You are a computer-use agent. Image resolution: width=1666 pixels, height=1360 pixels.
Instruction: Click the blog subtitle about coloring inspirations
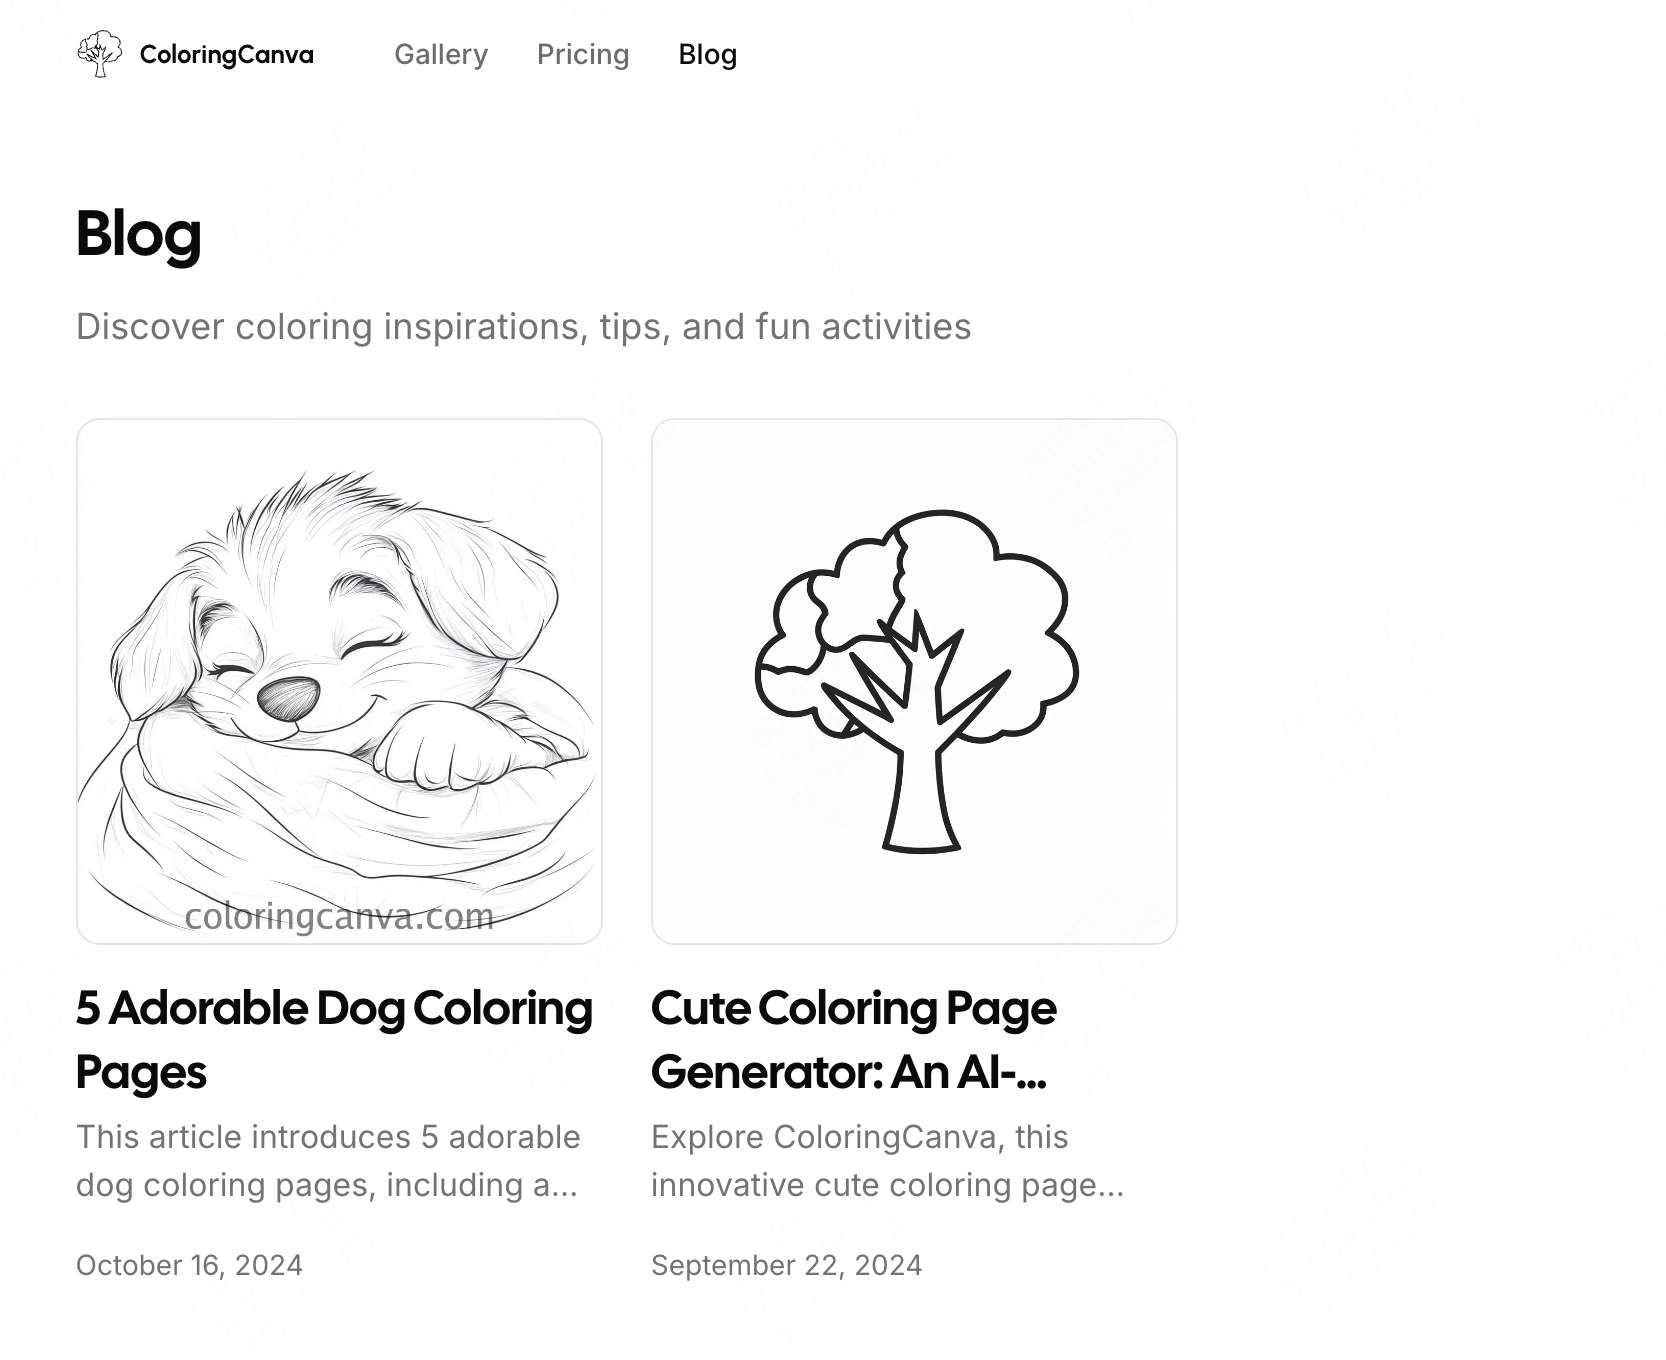pos(524,326)
